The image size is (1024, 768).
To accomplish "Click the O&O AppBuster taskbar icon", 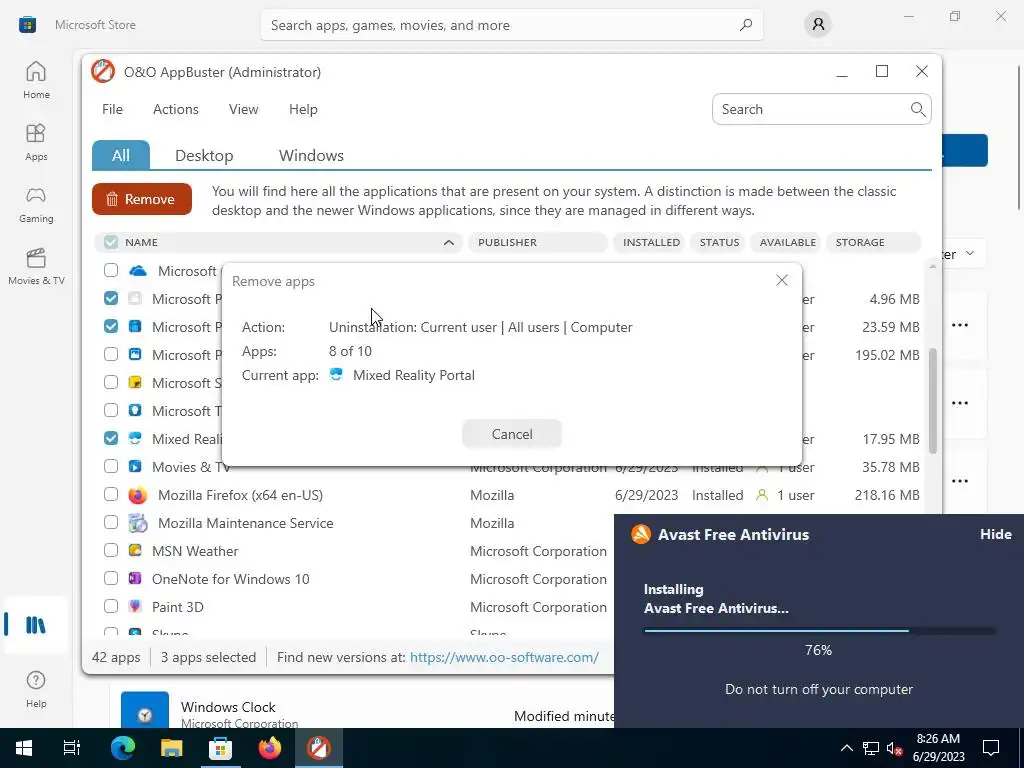I will 319,748.
